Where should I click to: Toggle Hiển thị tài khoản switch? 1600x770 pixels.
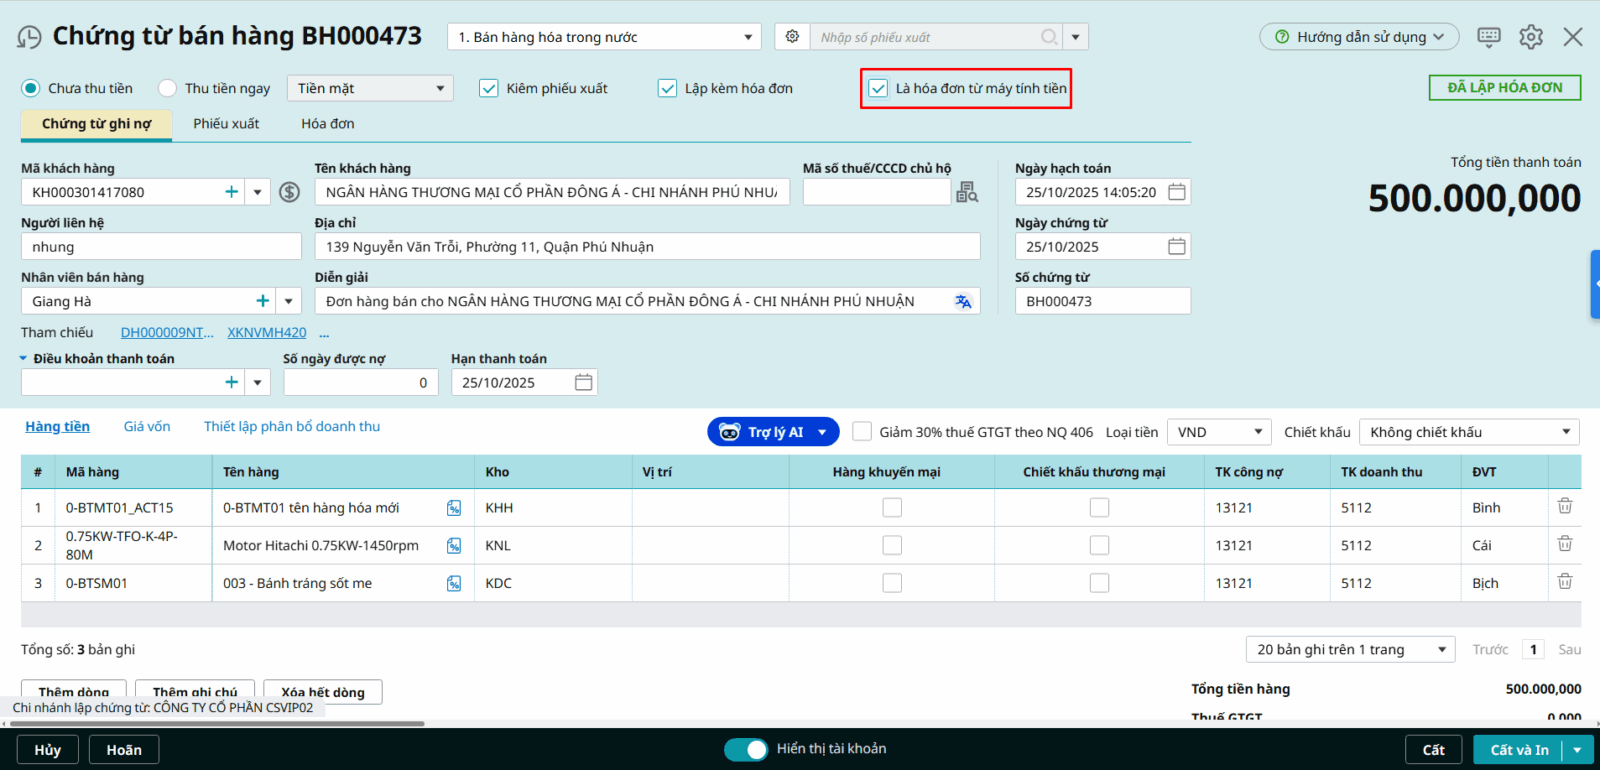pyautogui.click(x=746, y=749)
